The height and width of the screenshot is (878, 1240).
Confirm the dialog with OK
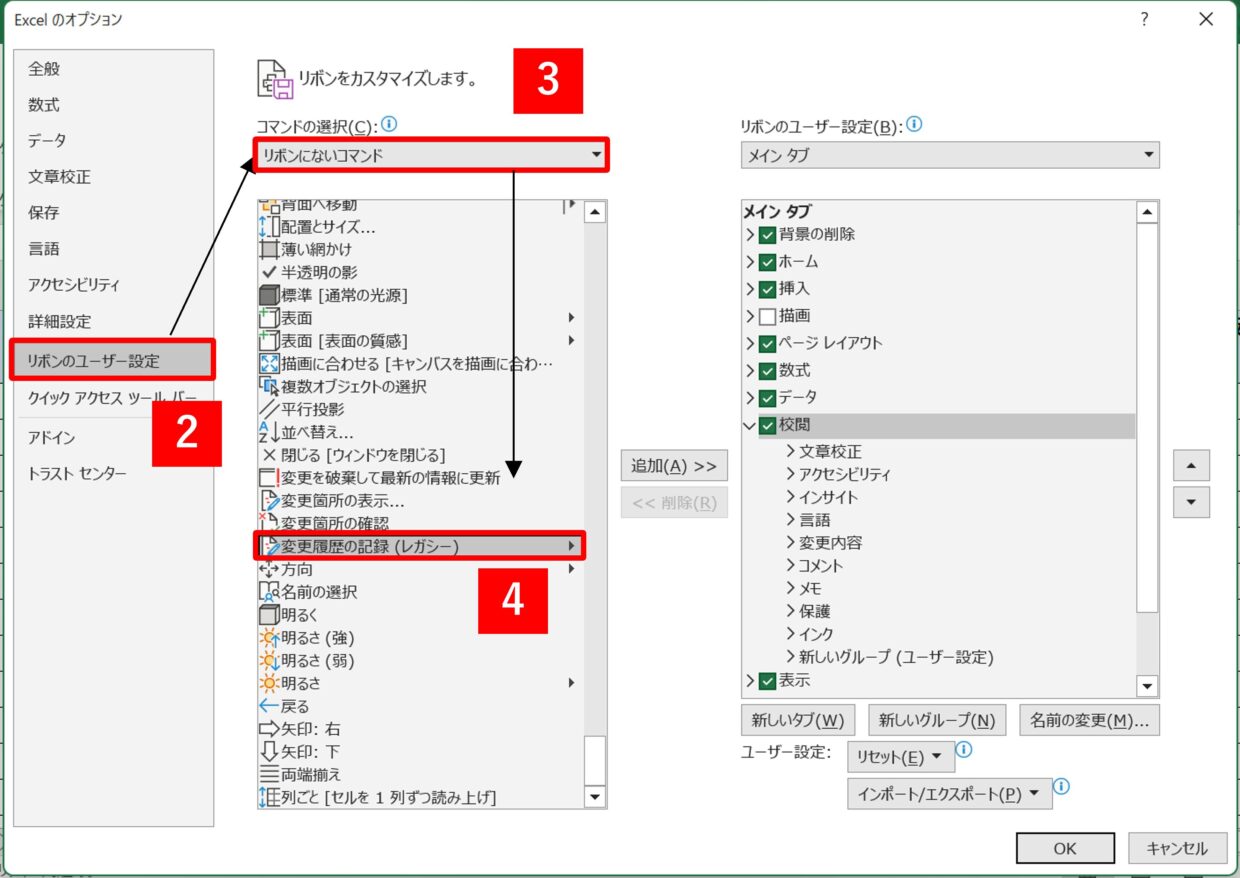(1065, 848)
